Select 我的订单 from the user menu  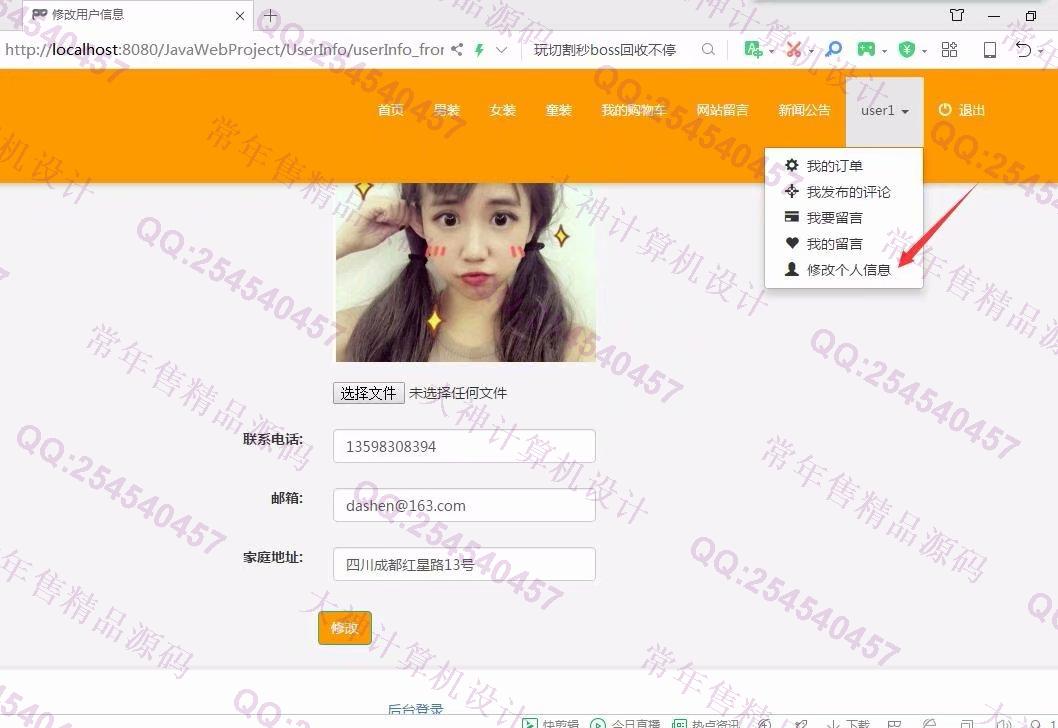pos(834,166)
